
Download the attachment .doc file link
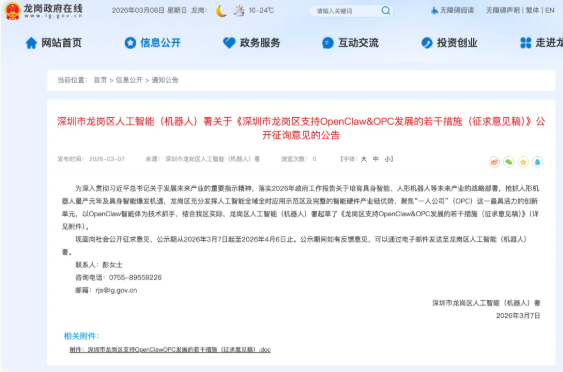[x=170, y=349]
